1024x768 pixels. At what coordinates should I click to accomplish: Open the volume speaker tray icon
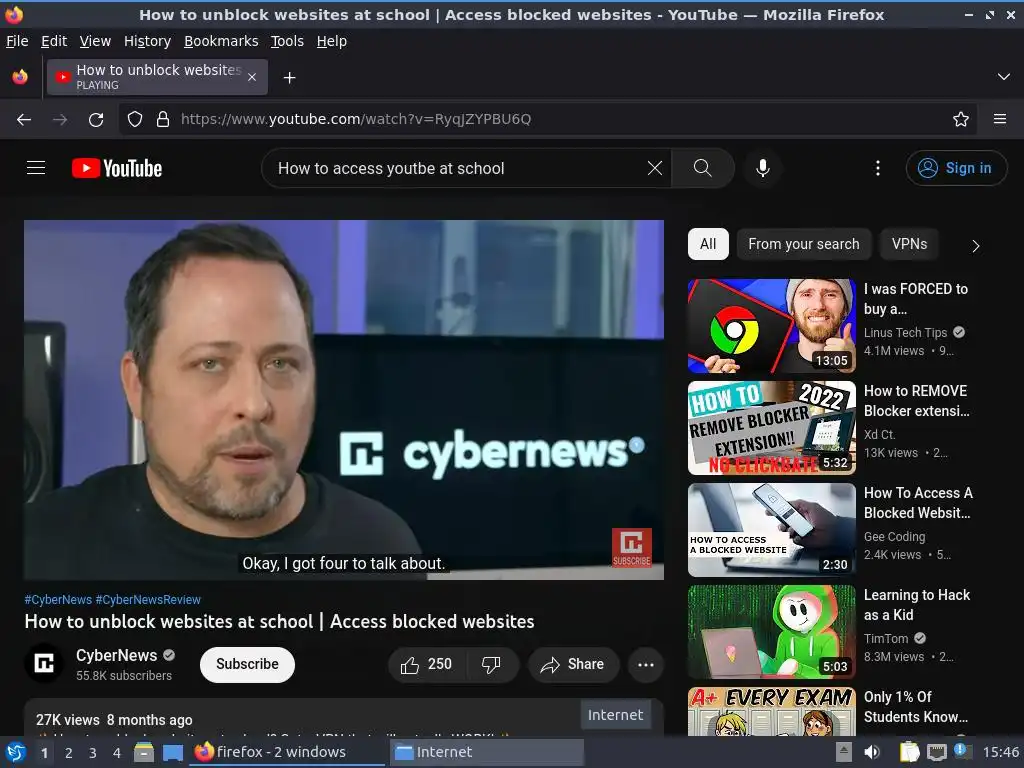(872, 752)
